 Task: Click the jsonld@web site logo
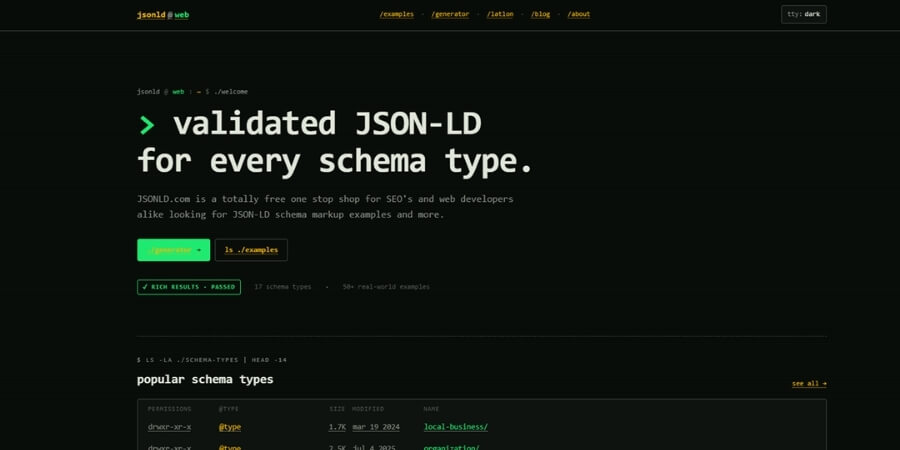point(162,15)
